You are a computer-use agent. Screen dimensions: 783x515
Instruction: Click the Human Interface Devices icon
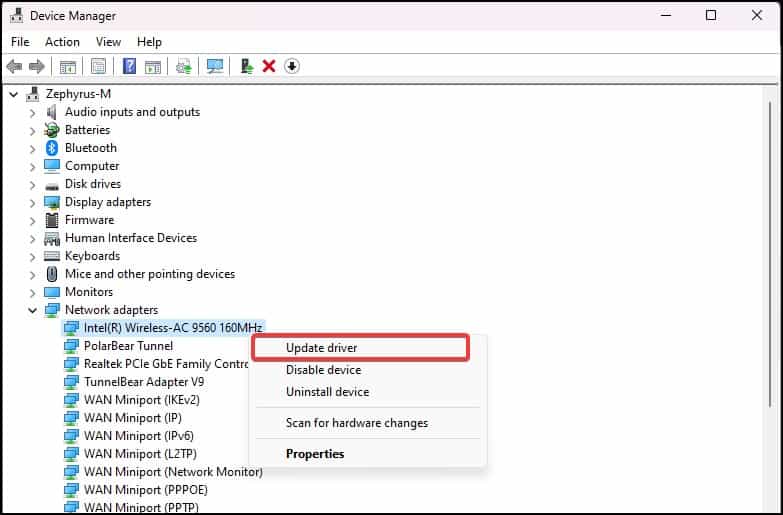(x=52, y=238)
